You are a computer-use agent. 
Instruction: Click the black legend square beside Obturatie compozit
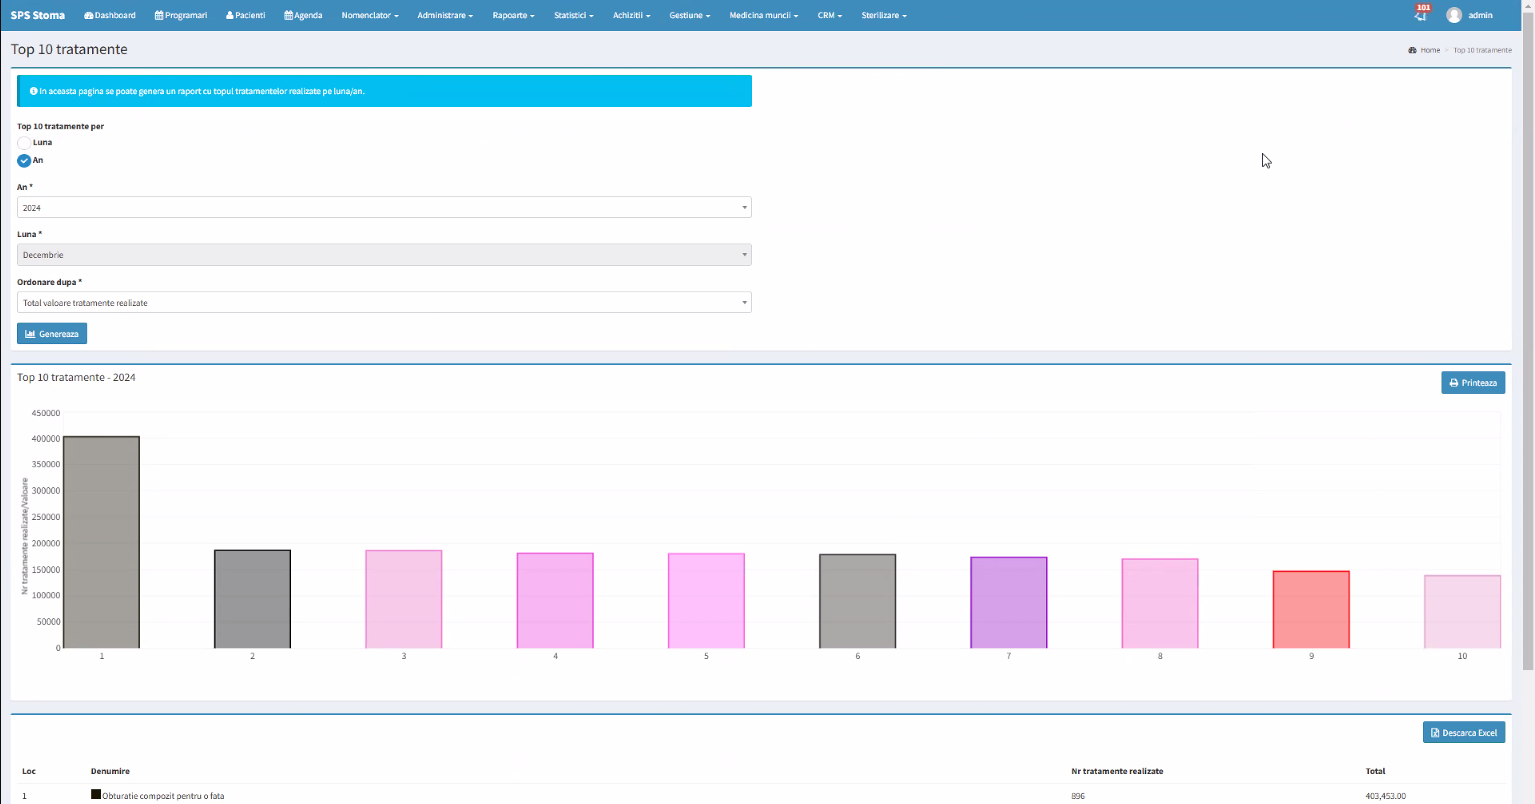pyautogui.click(x=96, y=795)
